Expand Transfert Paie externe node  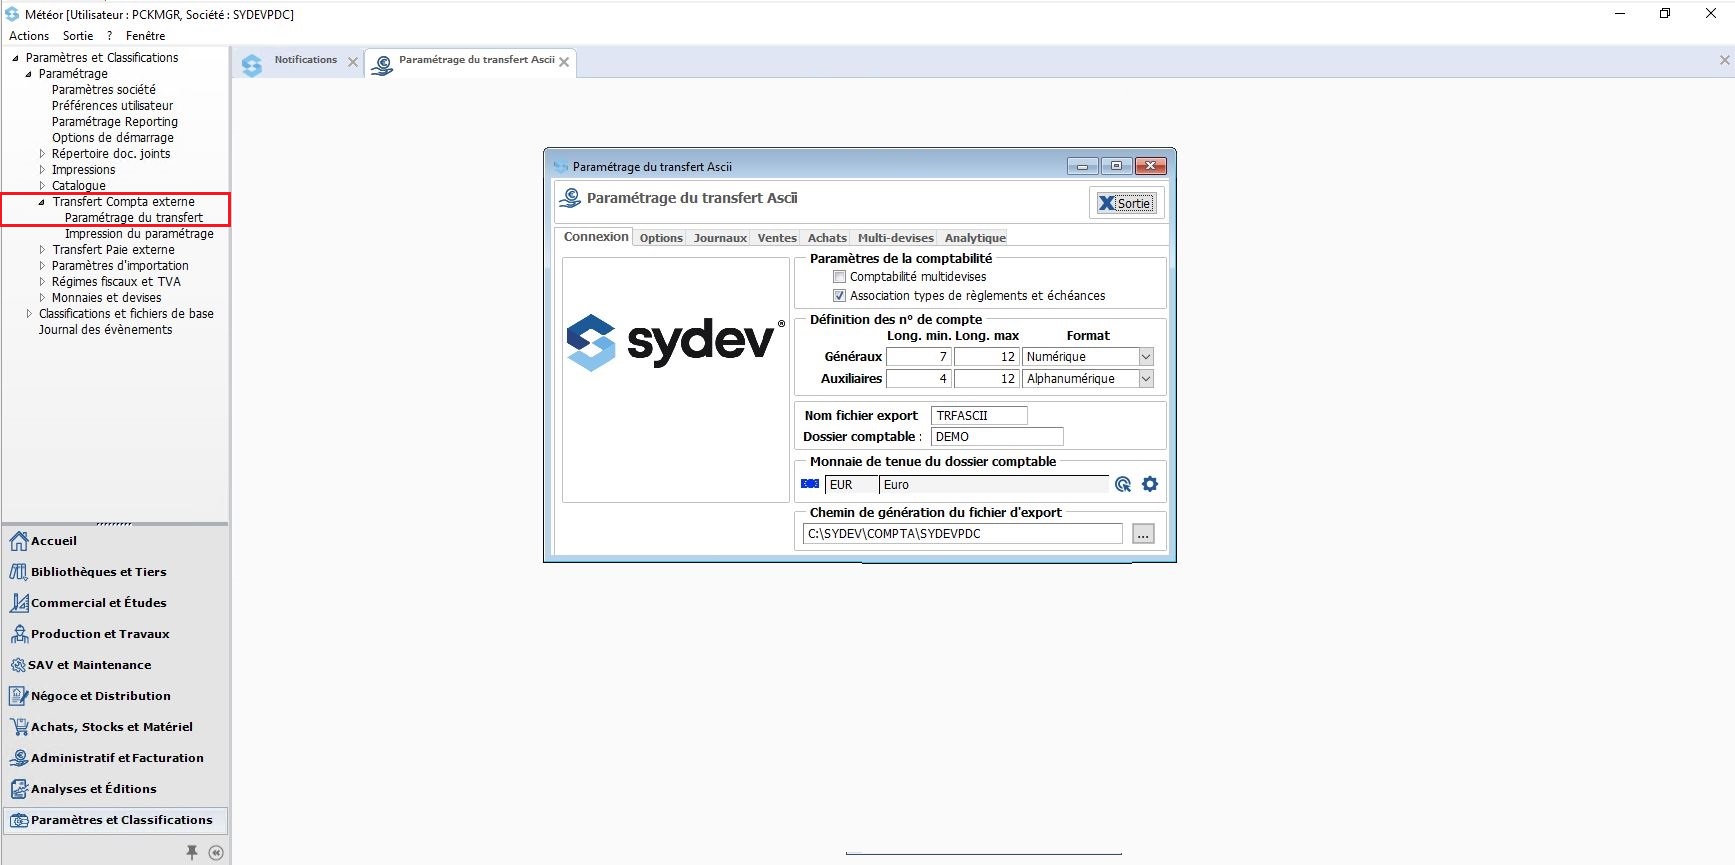coord(42,250)
